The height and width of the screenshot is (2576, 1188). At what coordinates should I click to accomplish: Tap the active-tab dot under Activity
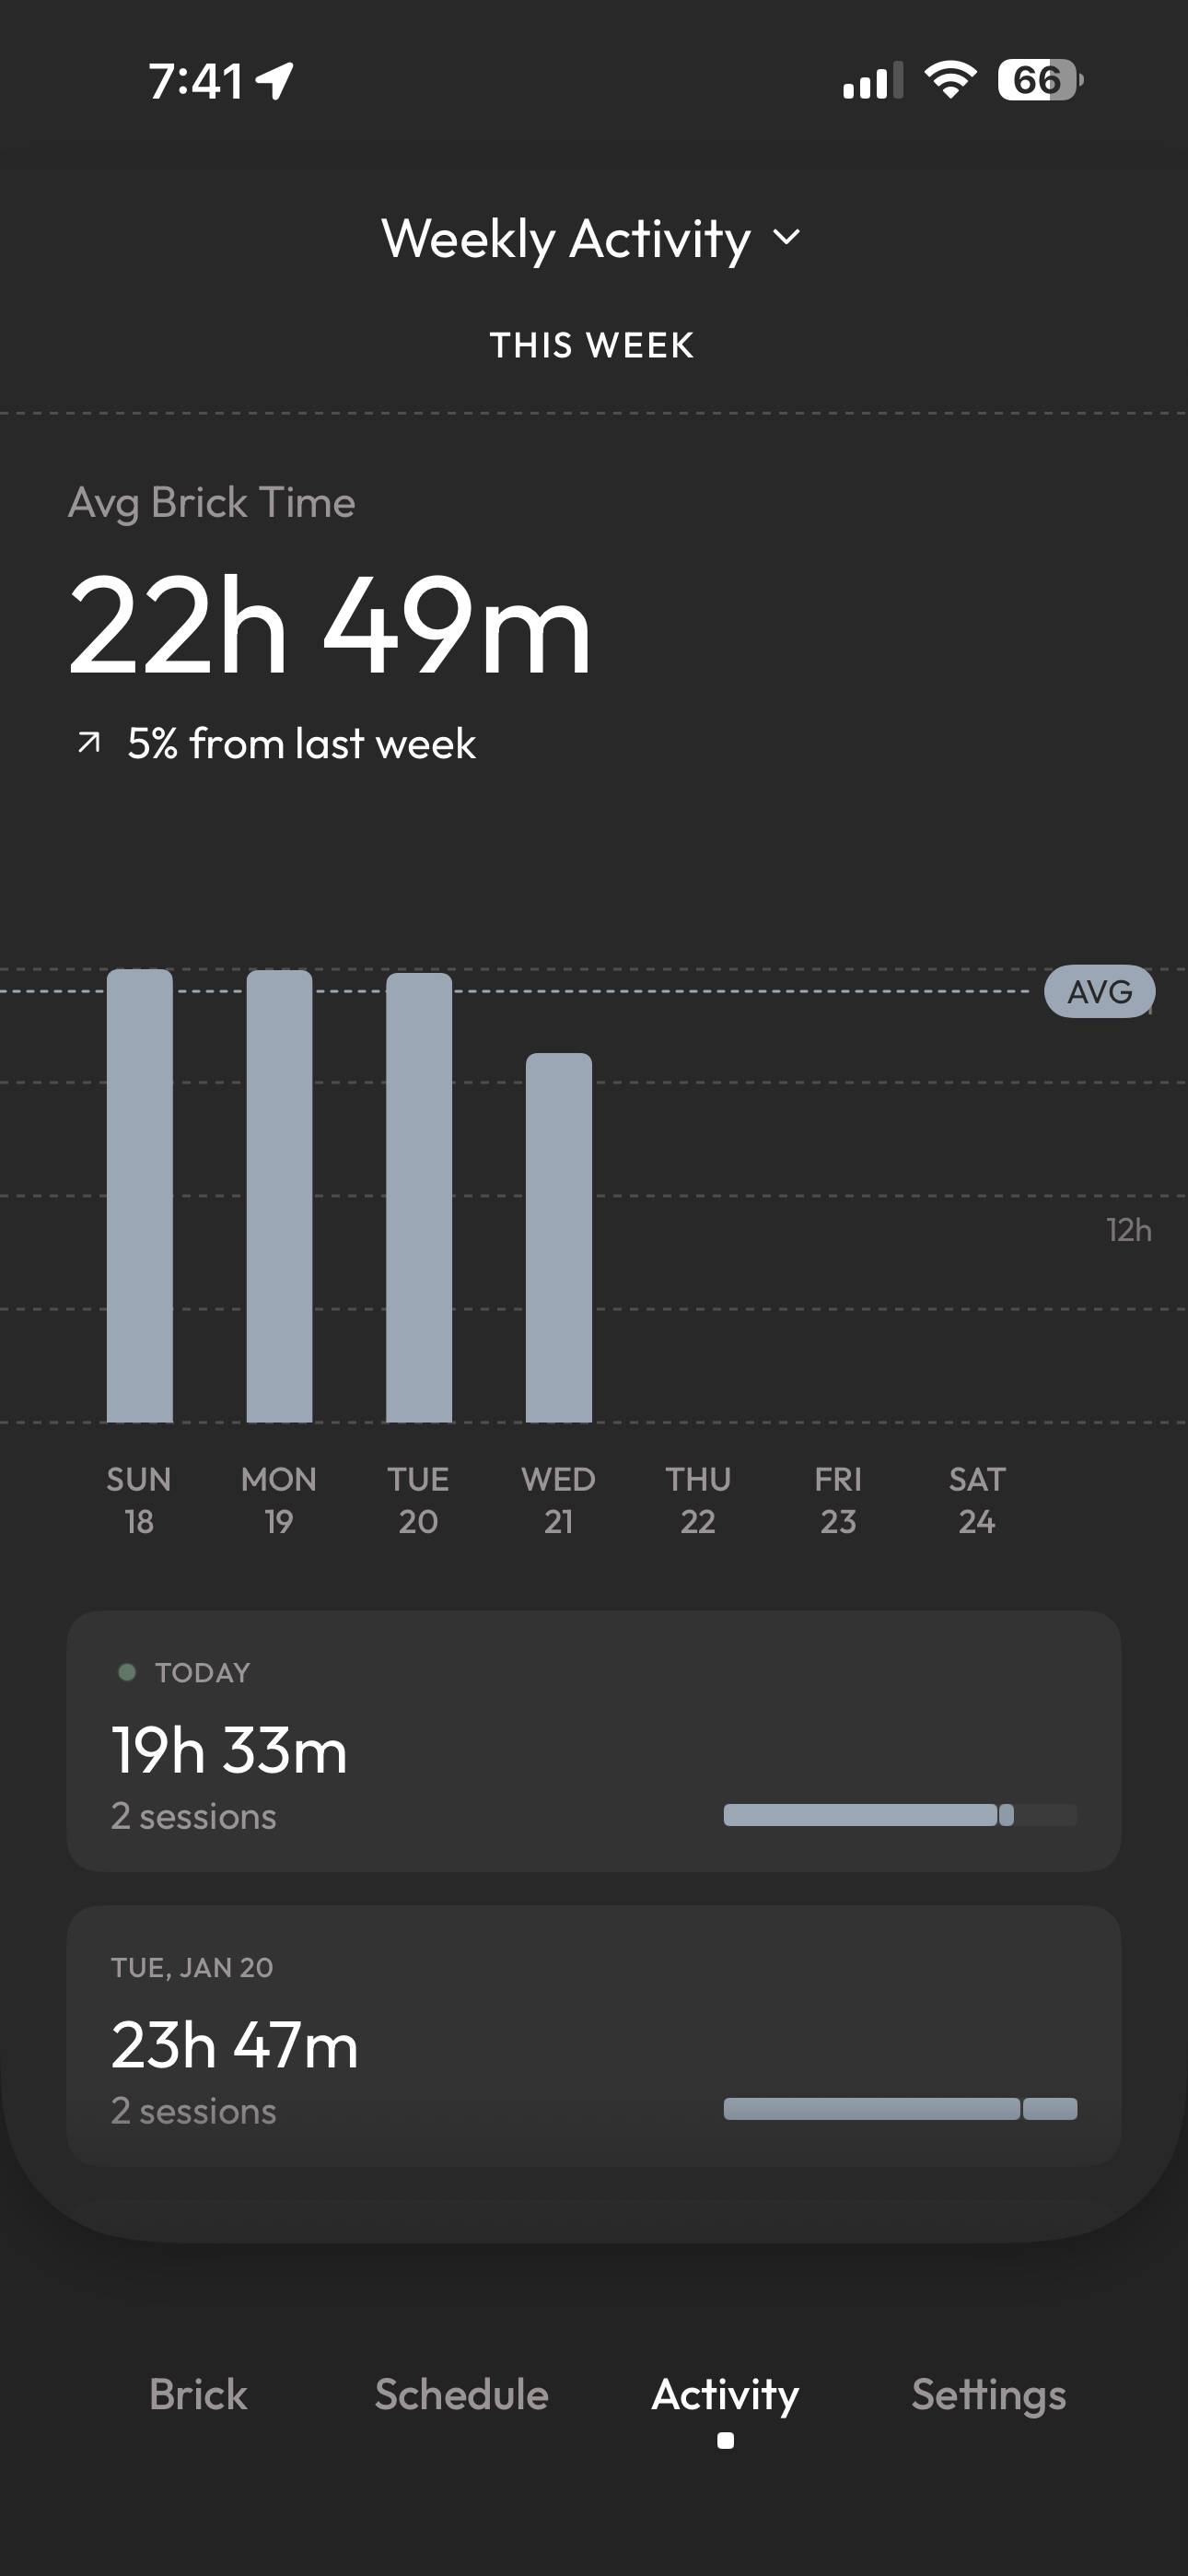click(726, 2441)
